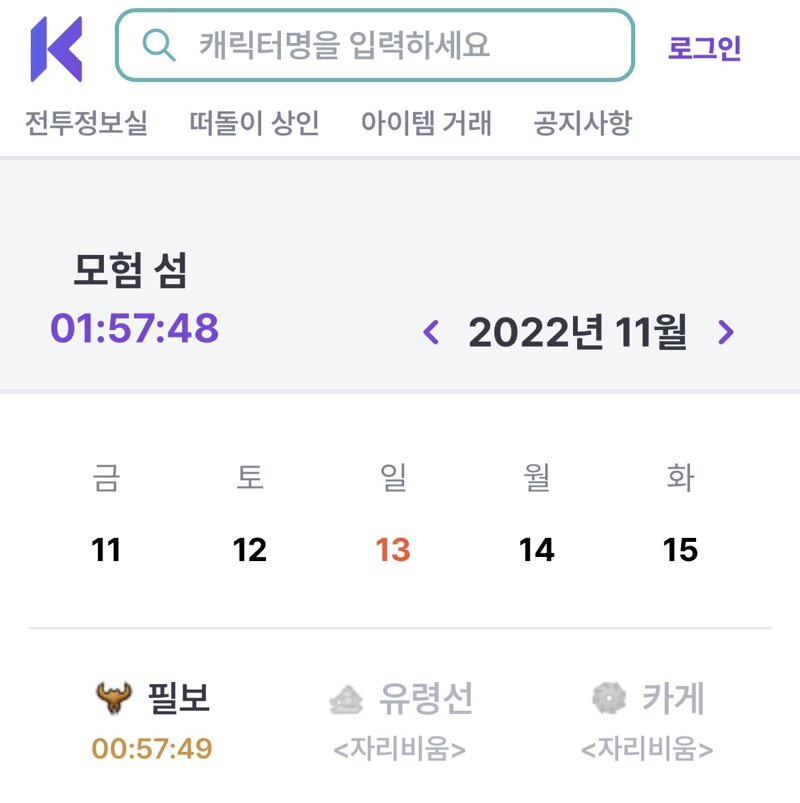The image size is (800, 803).
Task: Open the 떠돌이 상인 menu
Action: [254, 123]
